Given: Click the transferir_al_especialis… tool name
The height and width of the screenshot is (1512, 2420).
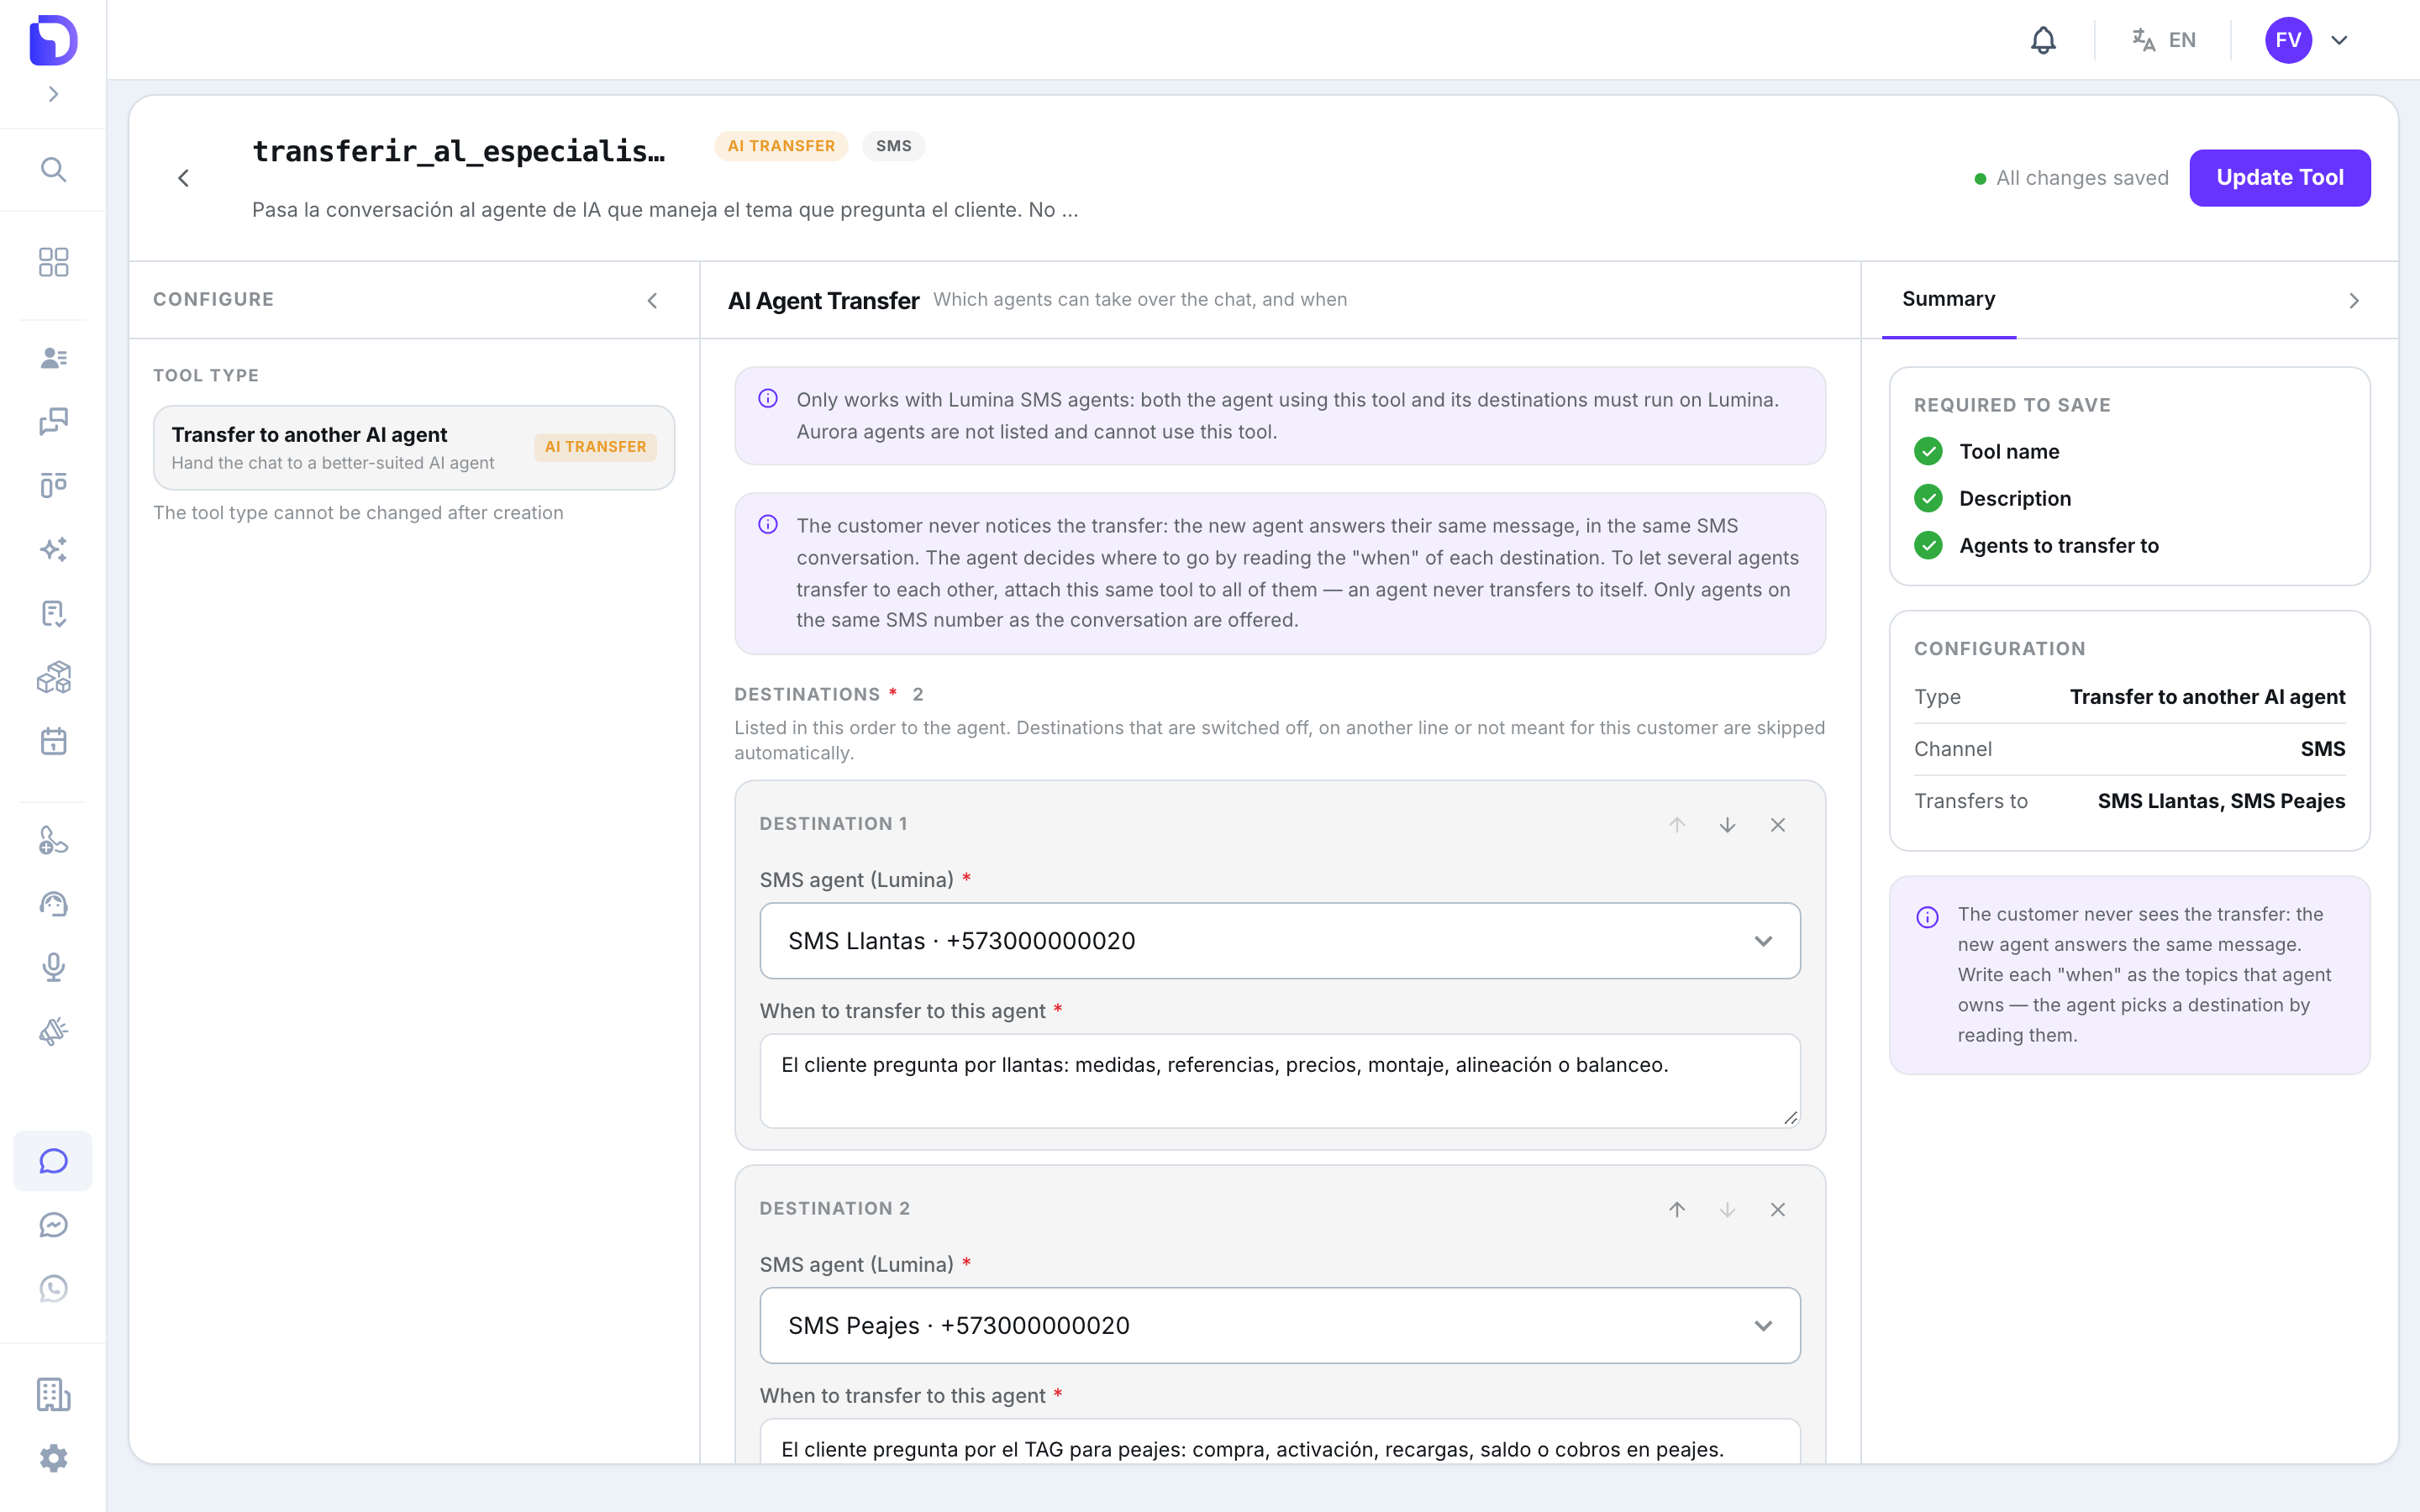Looking at the screenshot, I should 459,151.
